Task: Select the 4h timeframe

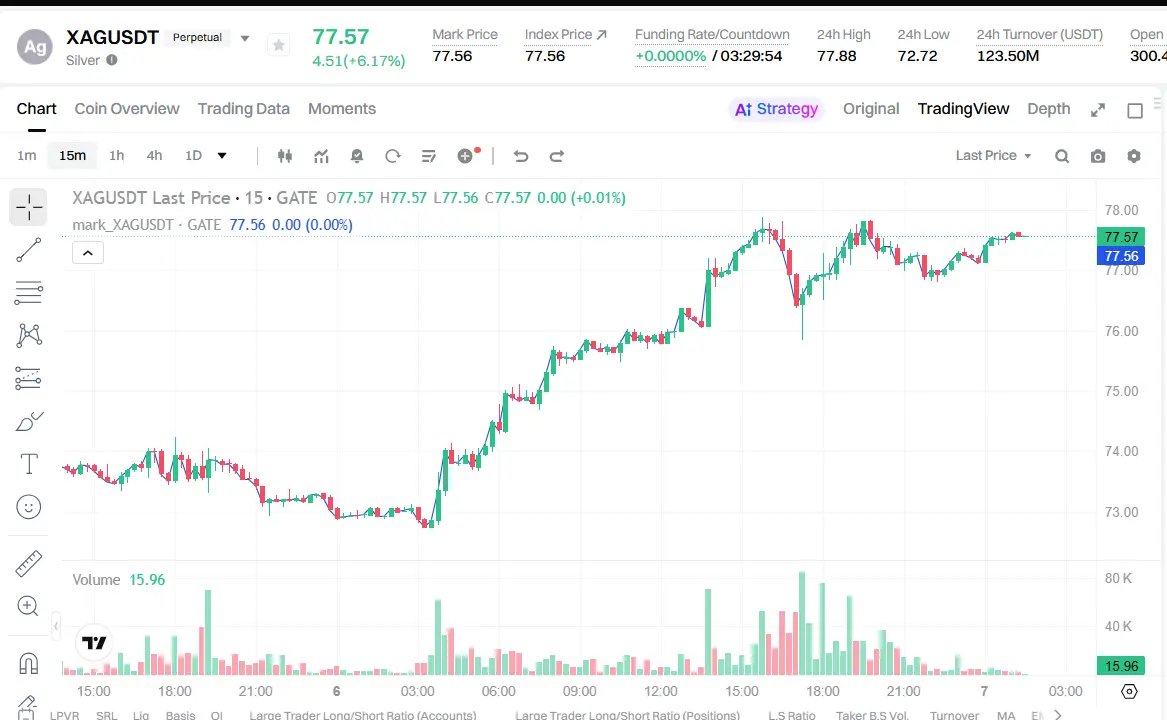Action: click(x=154, y=156)
